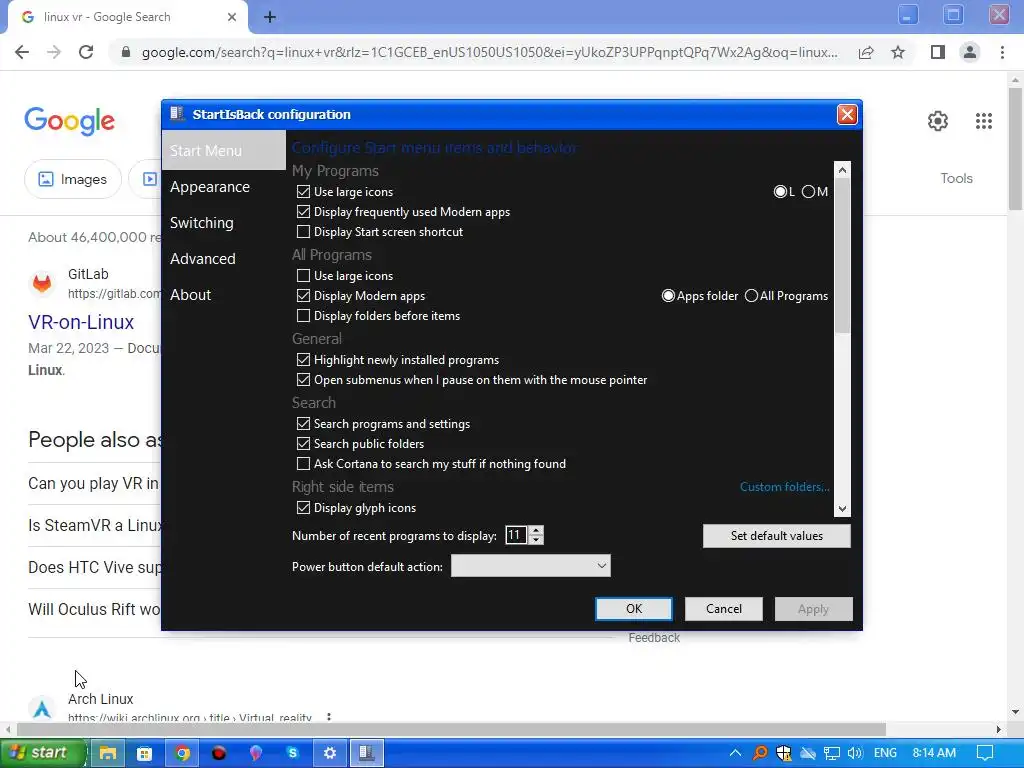Open the Settings gear on taskbar
This screenshot has height=768, width=1024.
tap(330, 753)
